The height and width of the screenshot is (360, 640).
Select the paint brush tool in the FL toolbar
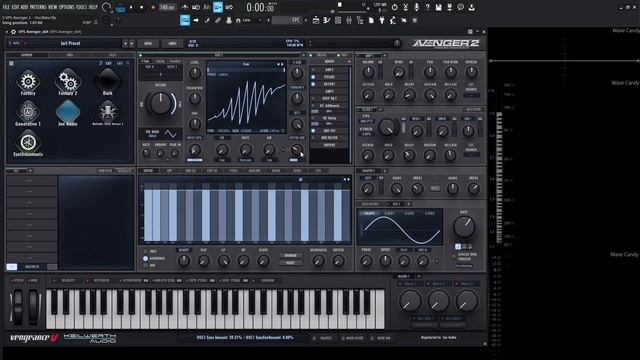pos(207,20)
